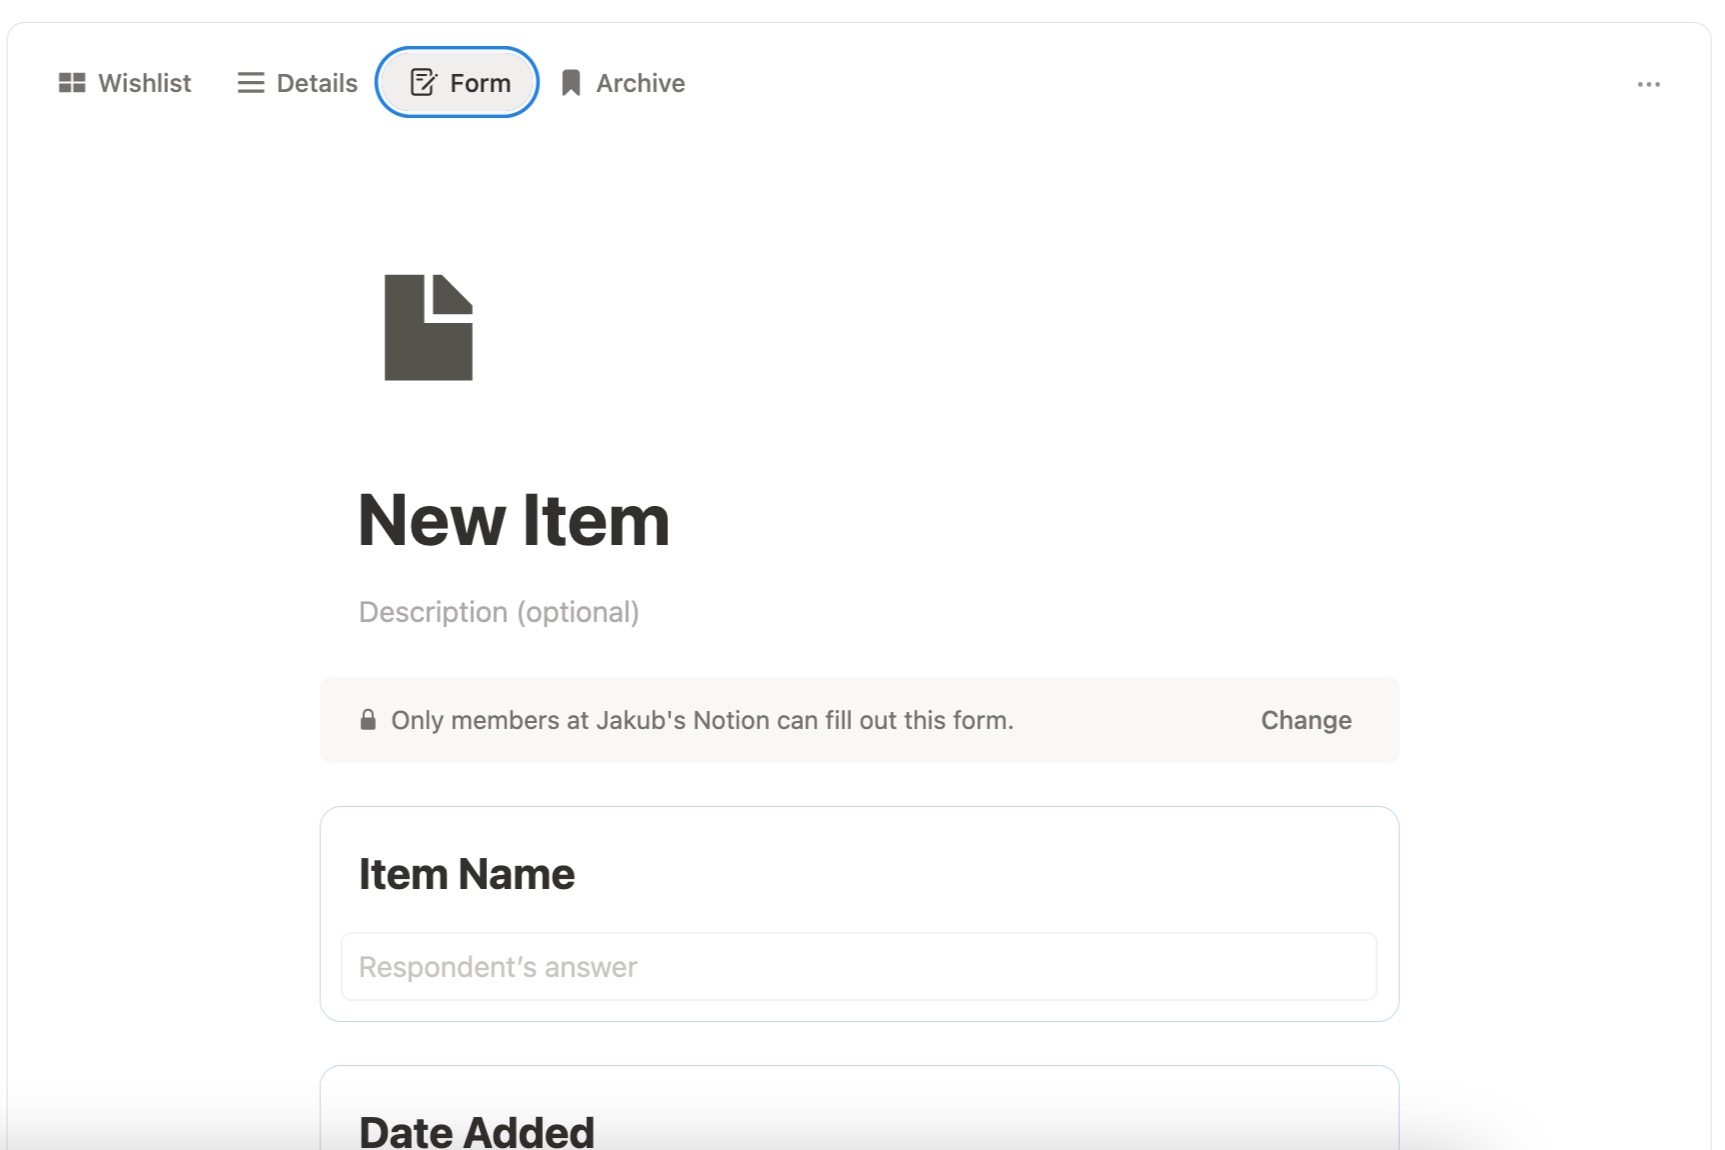1725x1150 pixels.
Task: Click the Details list view icon
Action: click(x=250, y=83)
